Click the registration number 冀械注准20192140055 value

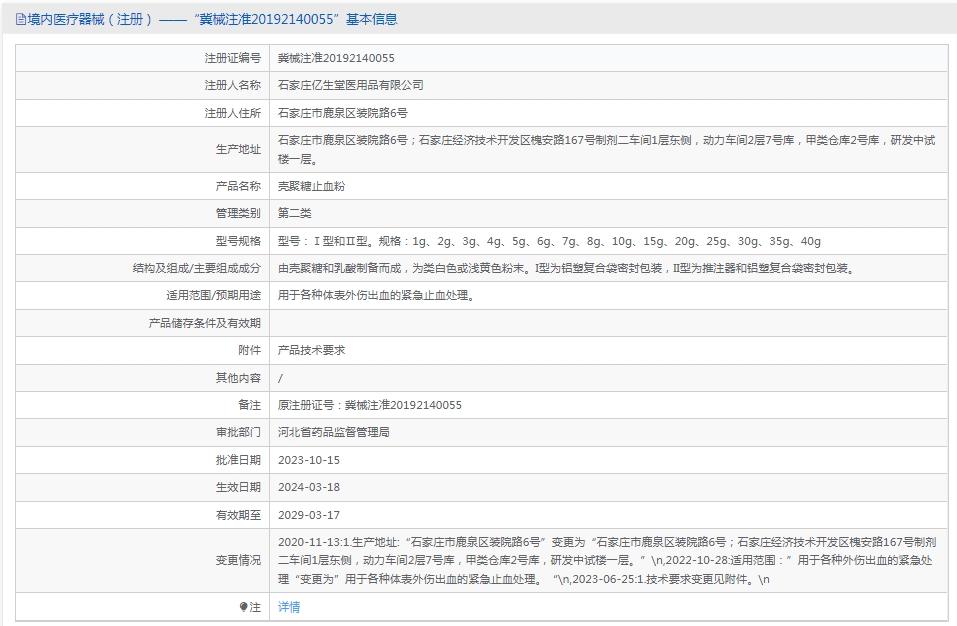[336, 58]
